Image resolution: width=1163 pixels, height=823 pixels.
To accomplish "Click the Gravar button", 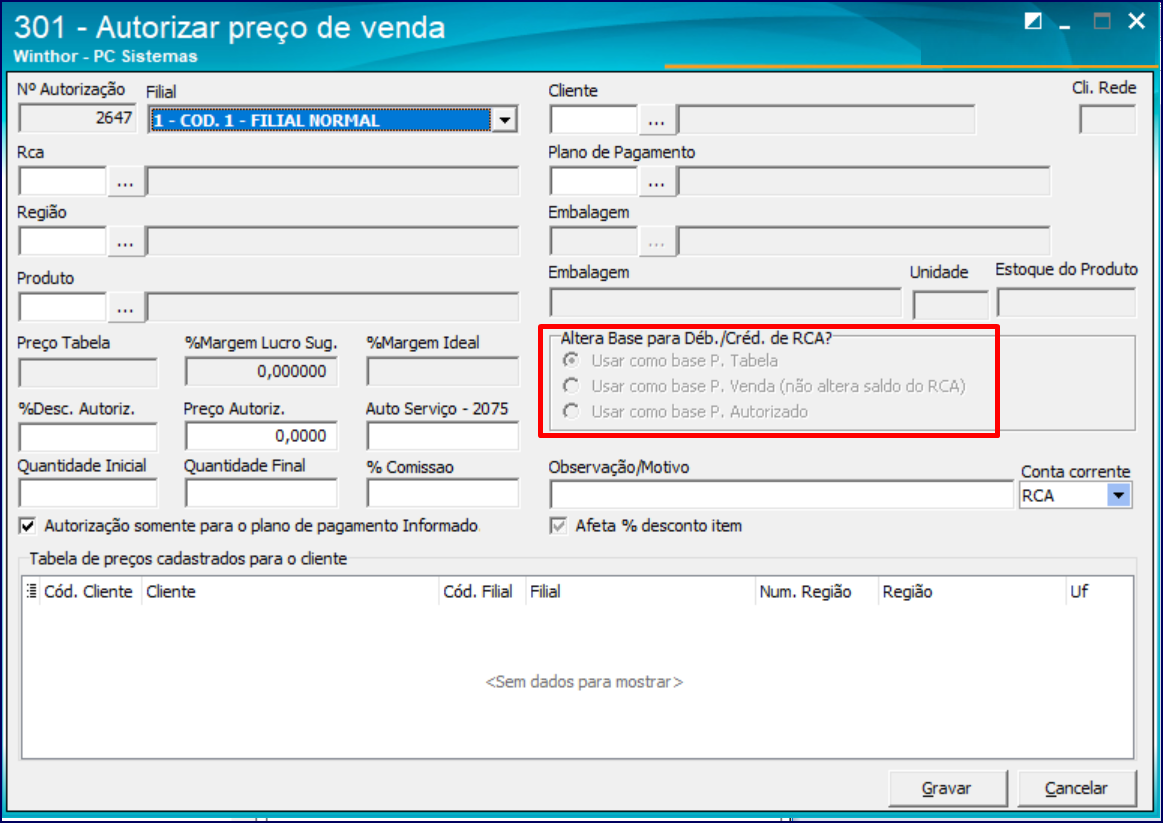I will (x=947, y=788).
